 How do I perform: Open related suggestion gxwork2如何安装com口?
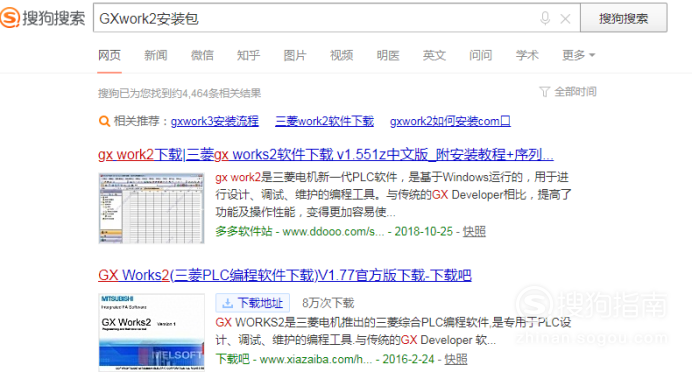(x=450, y=121)
